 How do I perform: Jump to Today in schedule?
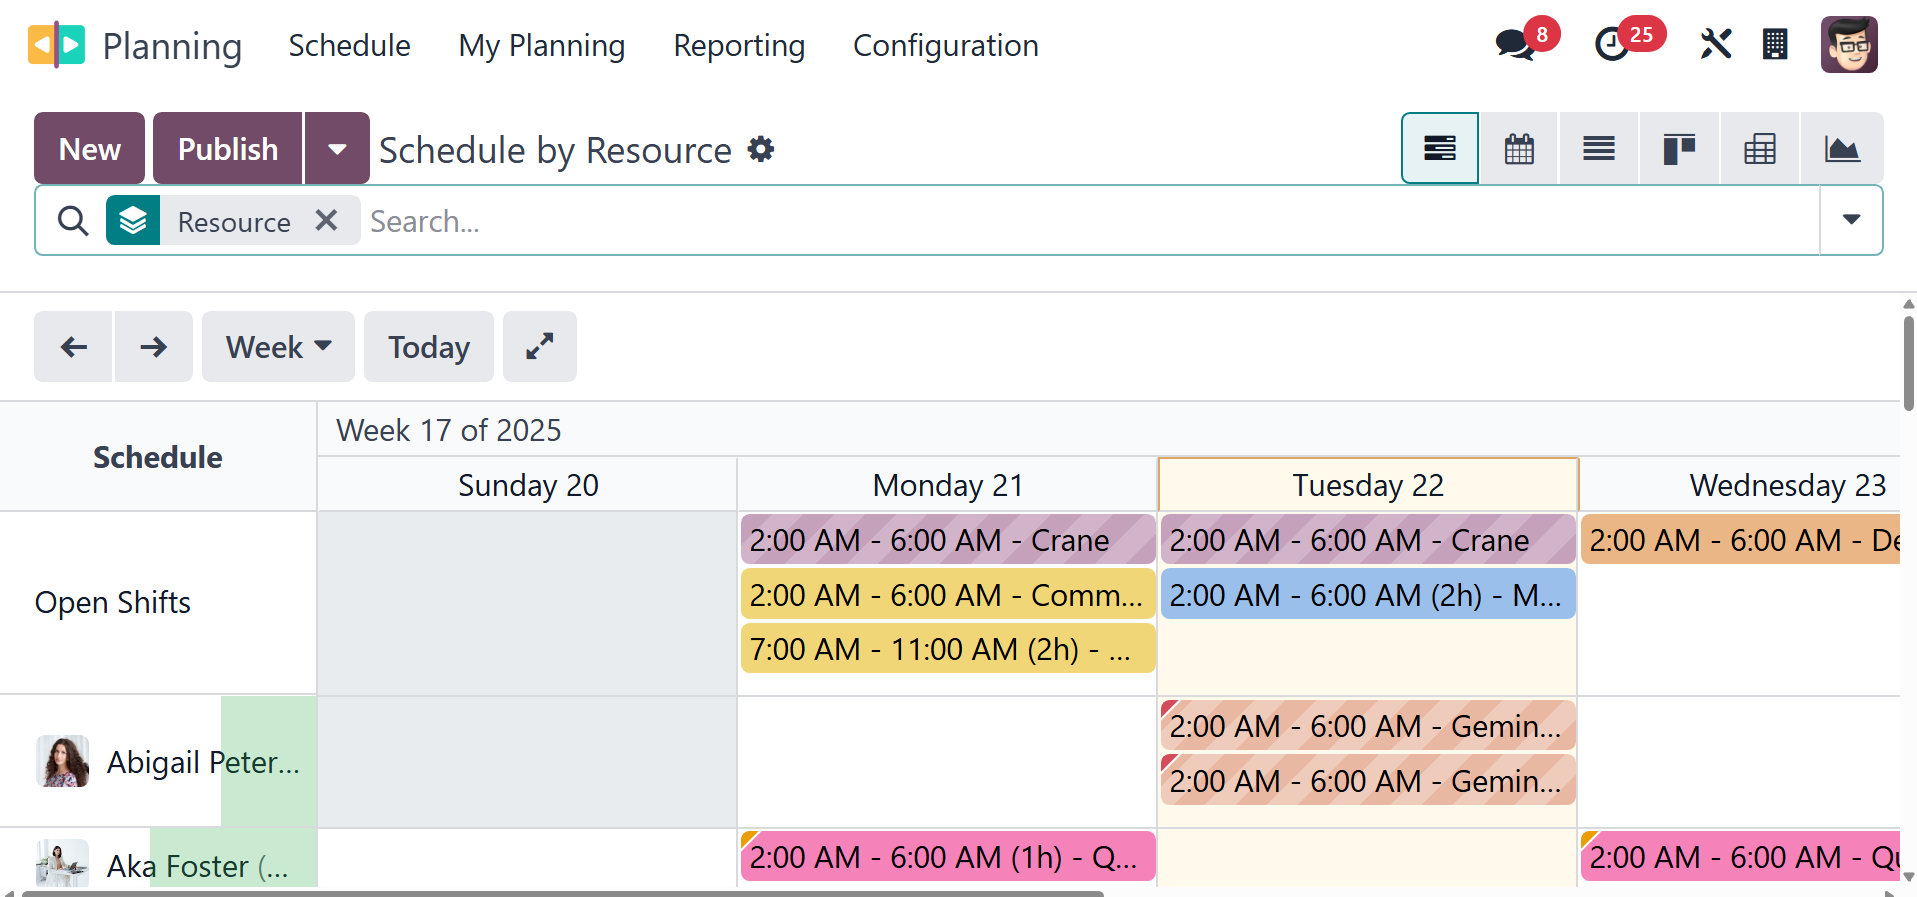(428, 347)
